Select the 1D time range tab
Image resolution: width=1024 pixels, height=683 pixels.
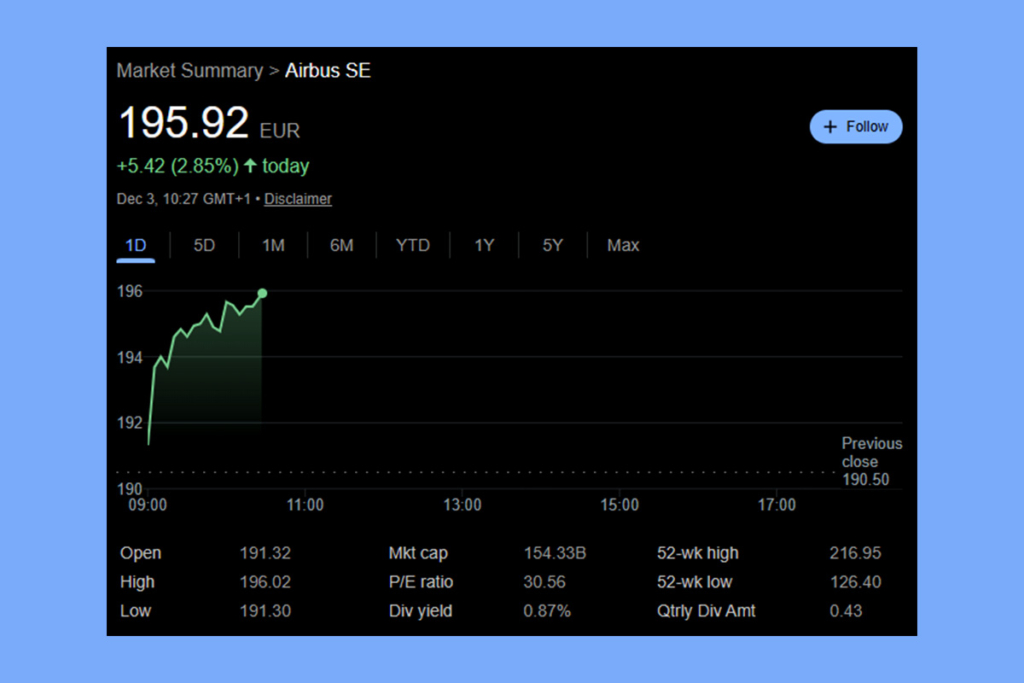(x=136, y=245)
